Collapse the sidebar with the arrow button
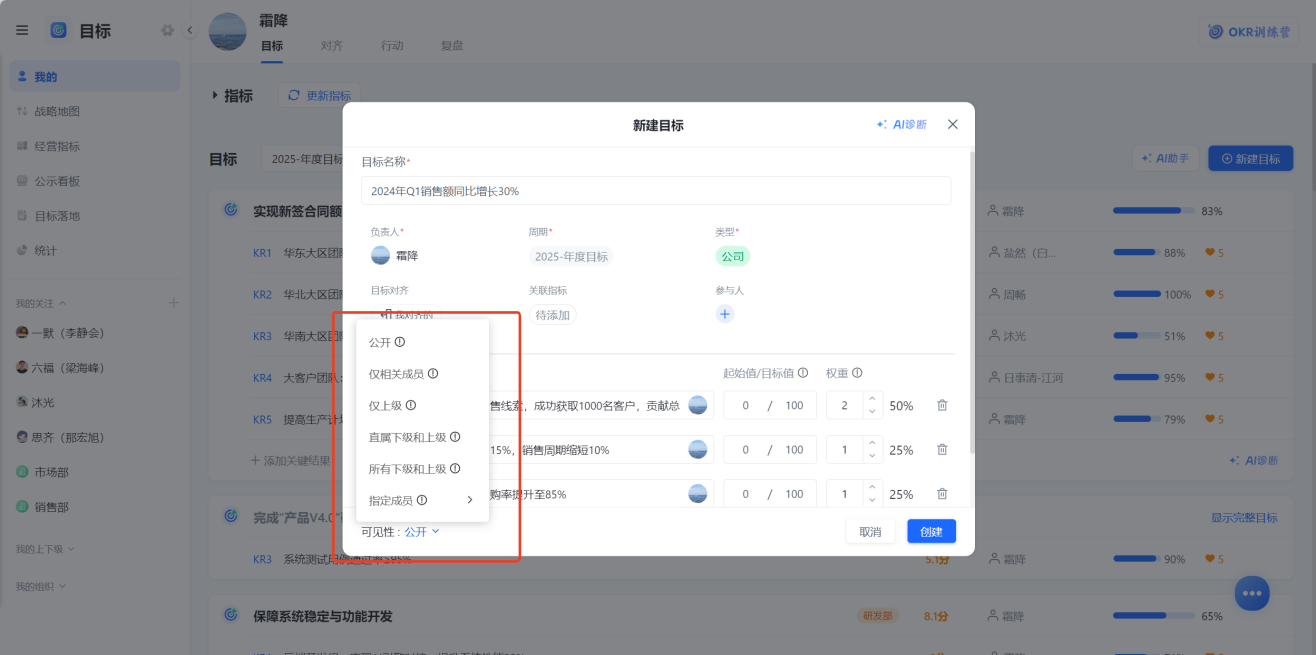 (190, 30)
